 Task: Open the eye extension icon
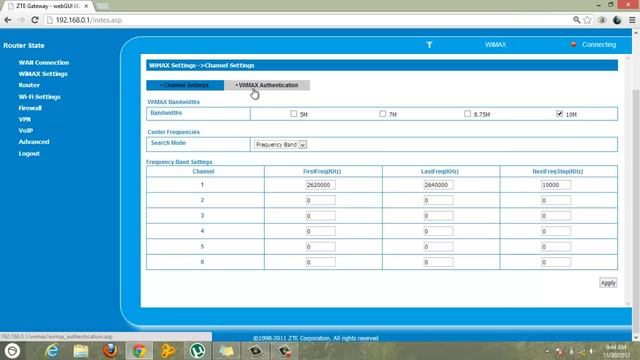pyautogui.click(x=602, y=20)
